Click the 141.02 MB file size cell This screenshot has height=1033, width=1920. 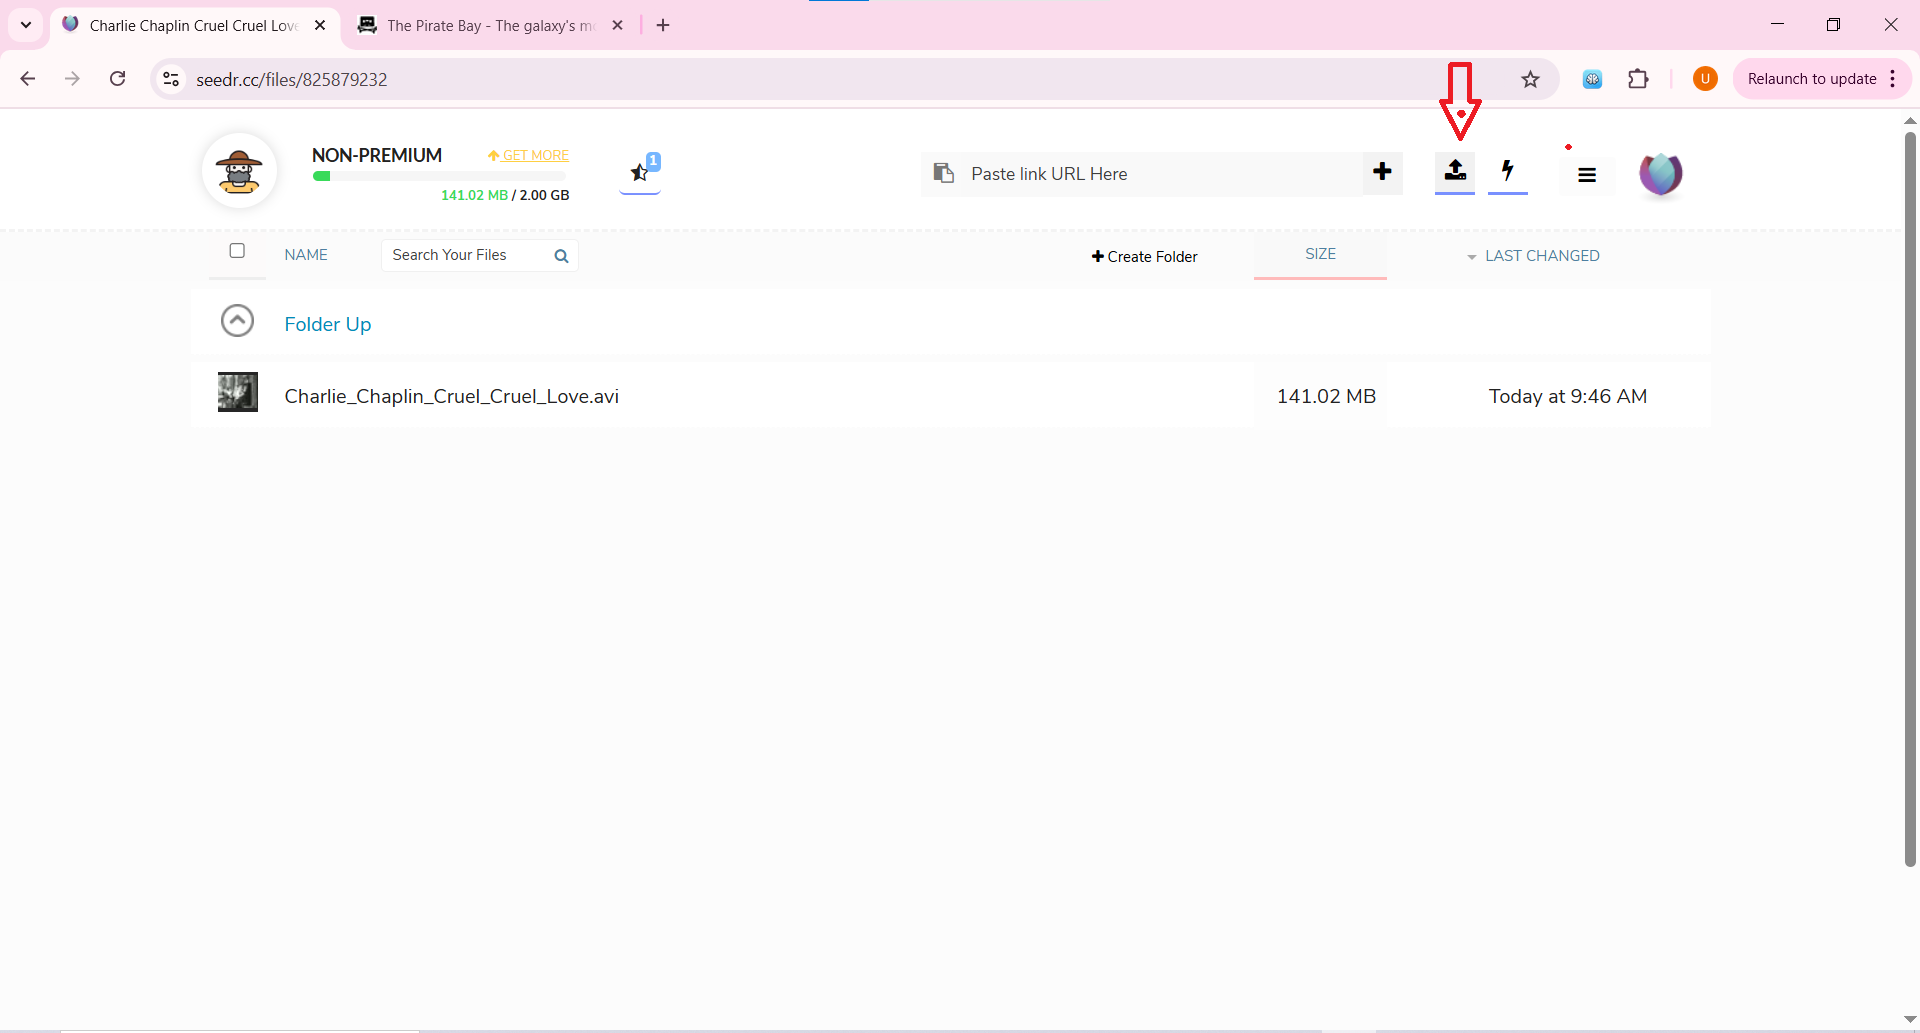(1326, 396)
